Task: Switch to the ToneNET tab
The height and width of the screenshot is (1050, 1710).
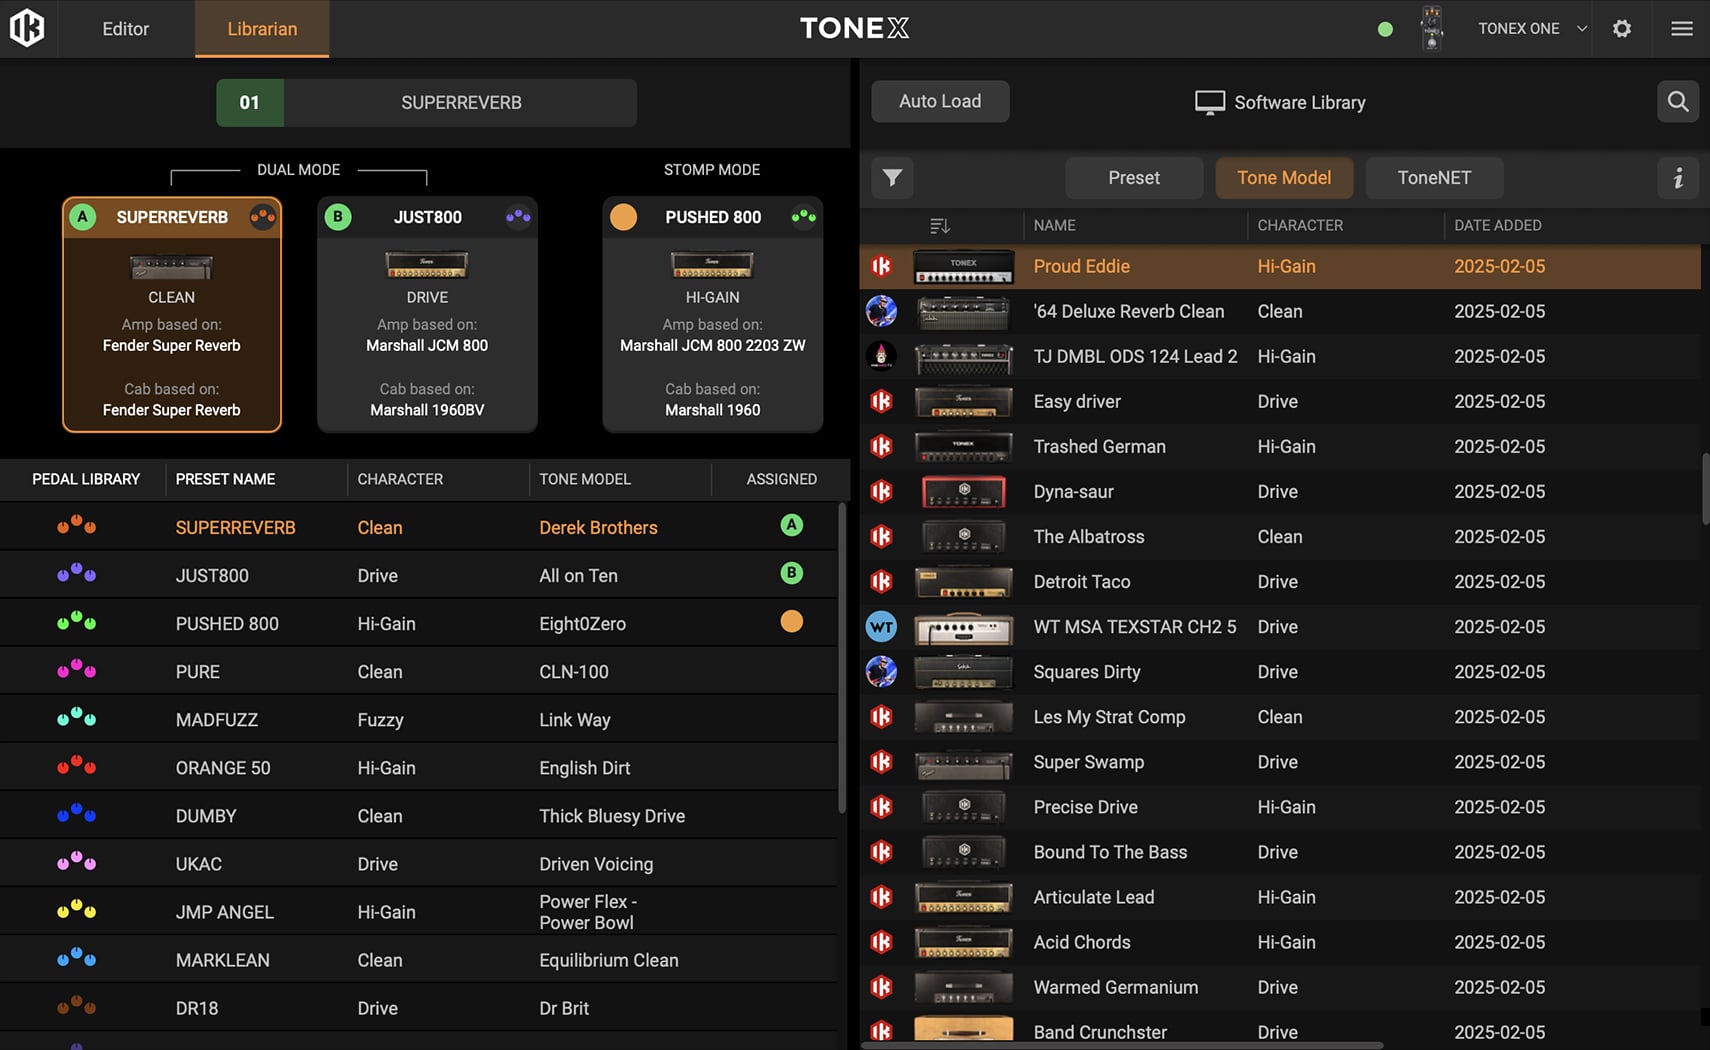Action: click(1433, 178)
